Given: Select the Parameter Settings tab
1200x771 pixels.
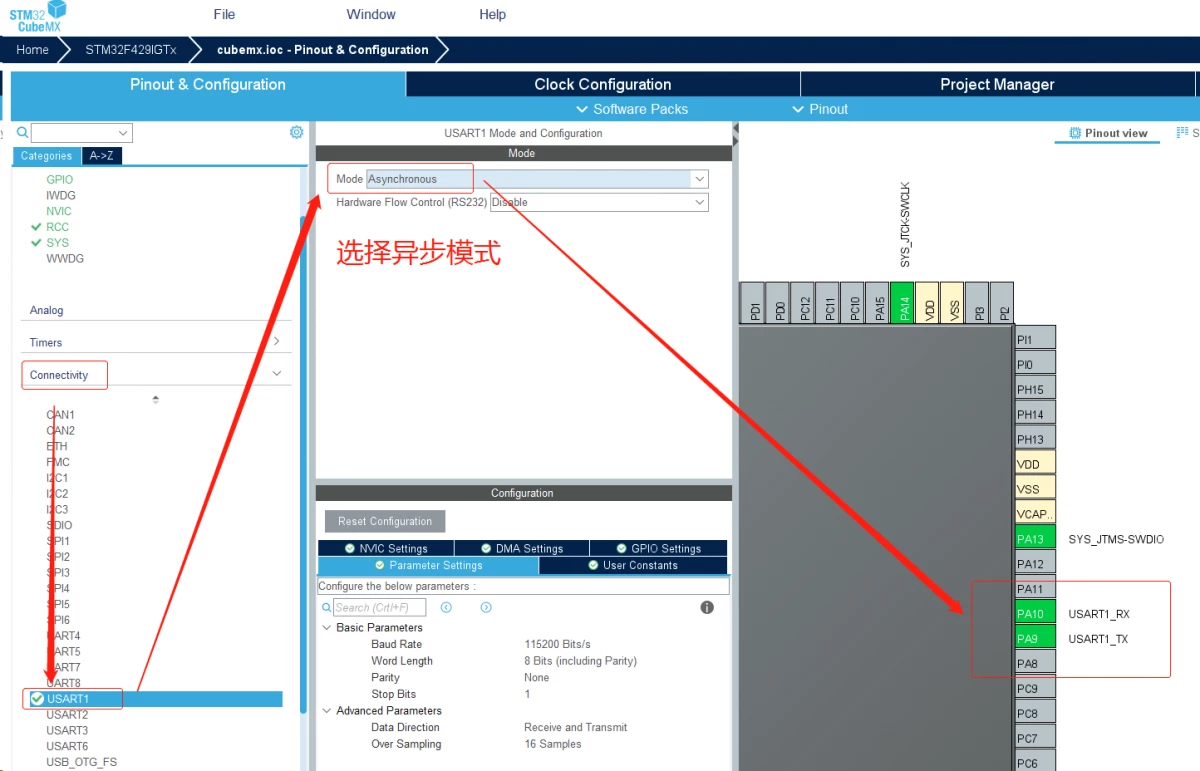Looking at the screenshot, I should coord(428,565).
